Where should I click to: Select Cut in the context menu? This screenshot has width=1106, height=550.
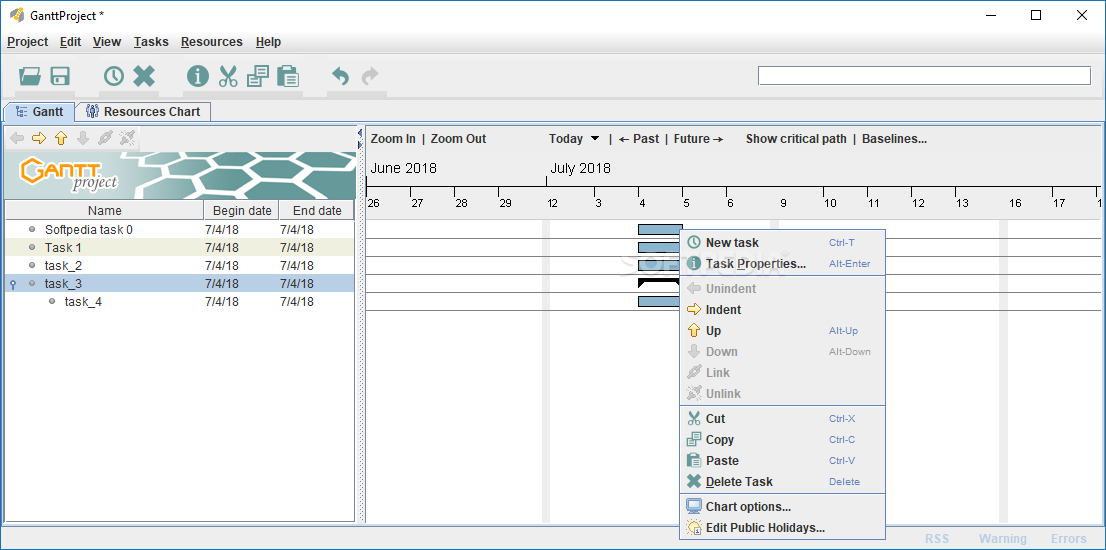click(782, 419)
